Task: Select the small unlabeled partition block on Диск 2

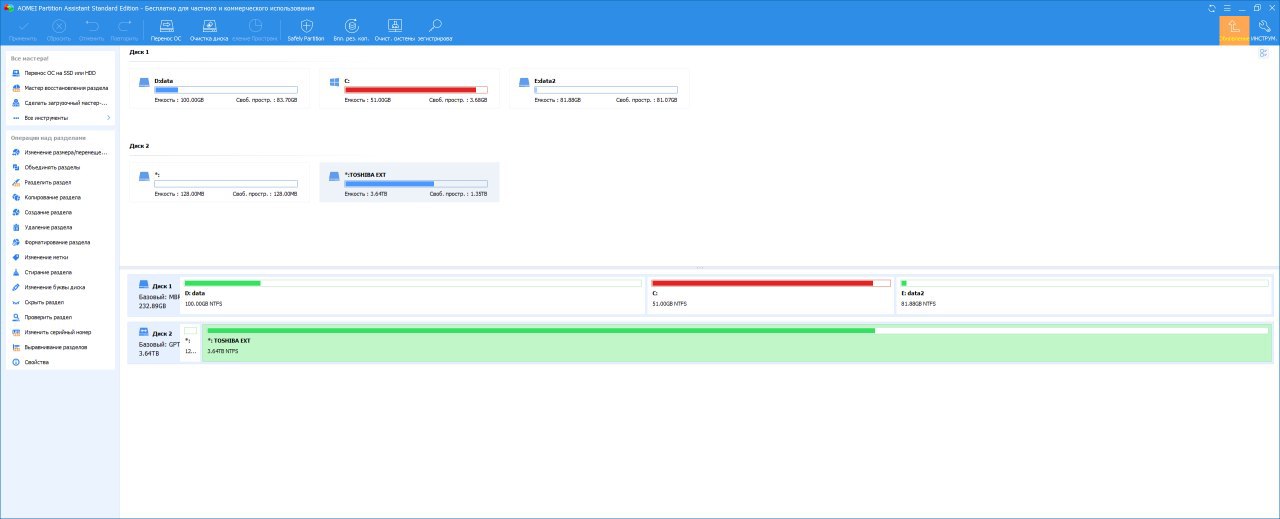Action: click(190, 342)
